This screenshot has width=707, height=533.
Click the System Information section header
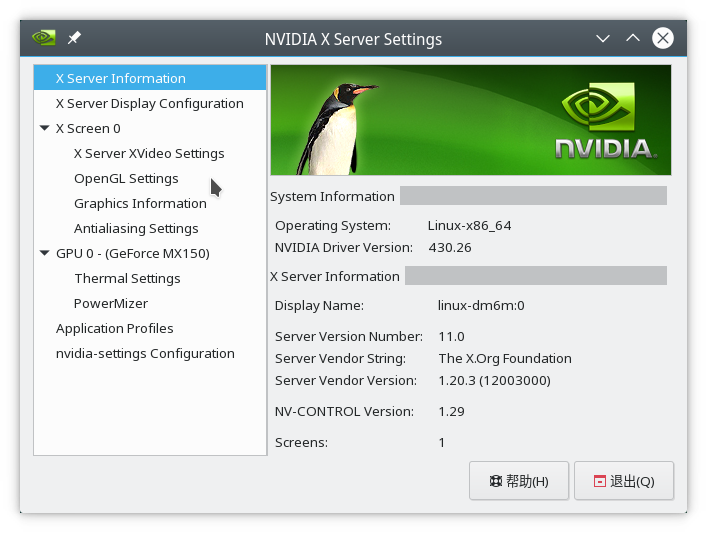point(332,197)
